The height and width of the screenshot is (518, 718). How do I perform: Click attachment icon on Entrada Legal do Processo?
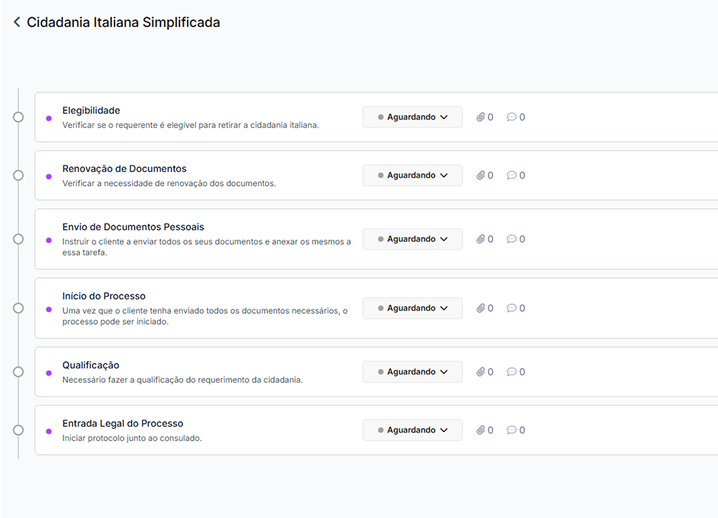pyautogui.click(x=481, y=430)
